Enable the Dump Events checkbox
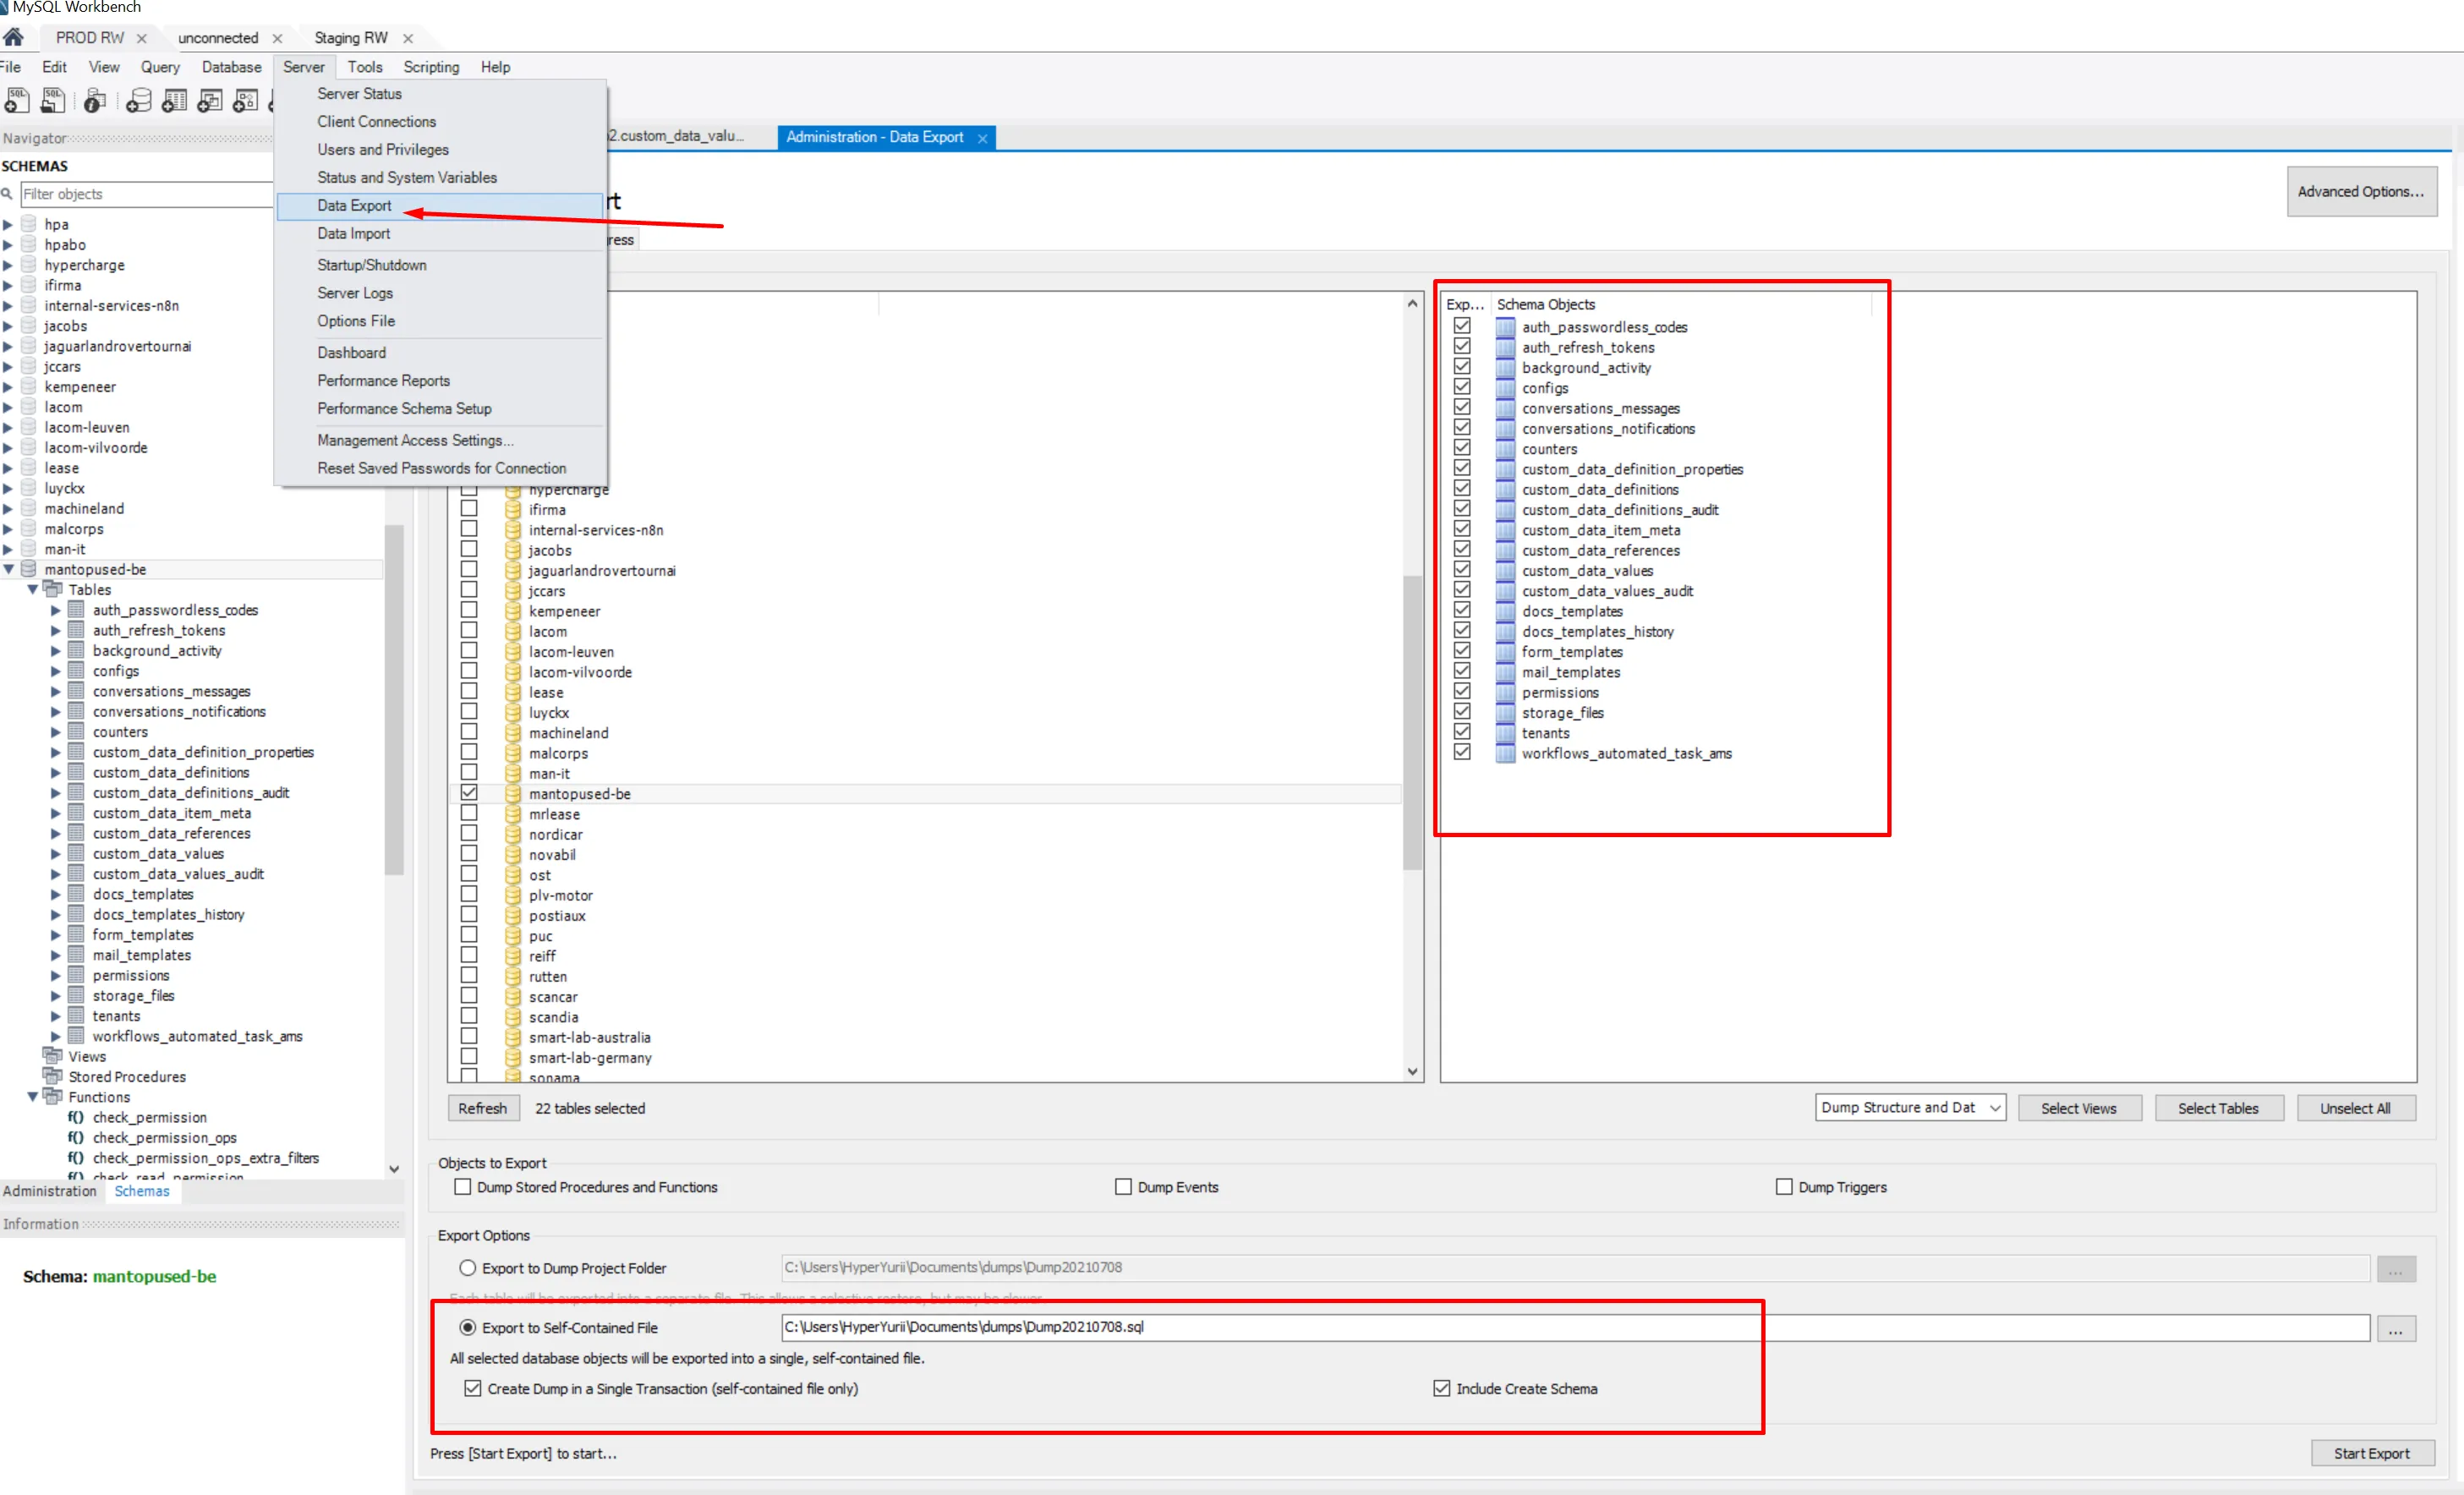Screen dimensions: 2464x1495 [1123, 1187]
